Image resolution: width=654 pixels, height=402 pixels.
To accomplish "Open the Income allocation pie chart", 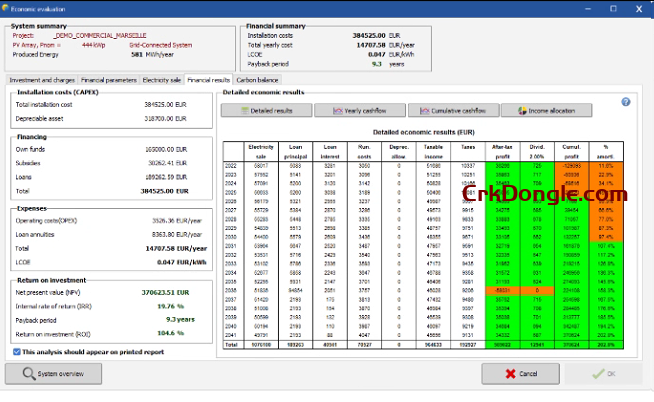I will 546,110.
